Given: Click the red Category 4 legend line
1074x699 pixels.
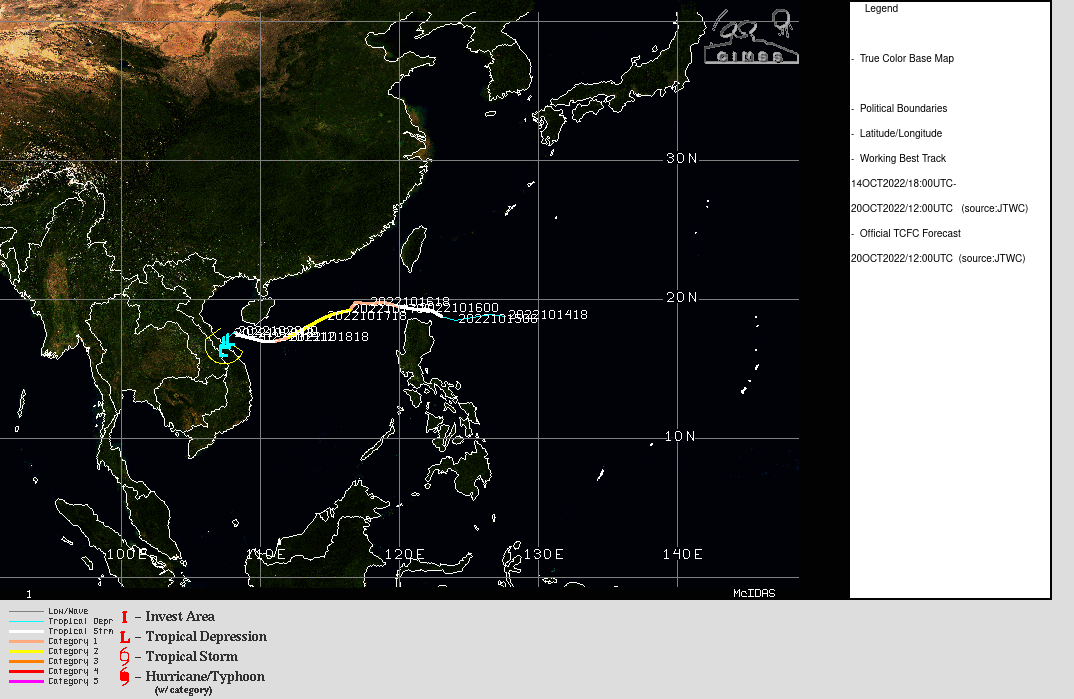Looking at the screenshot, I should (27, 671).
